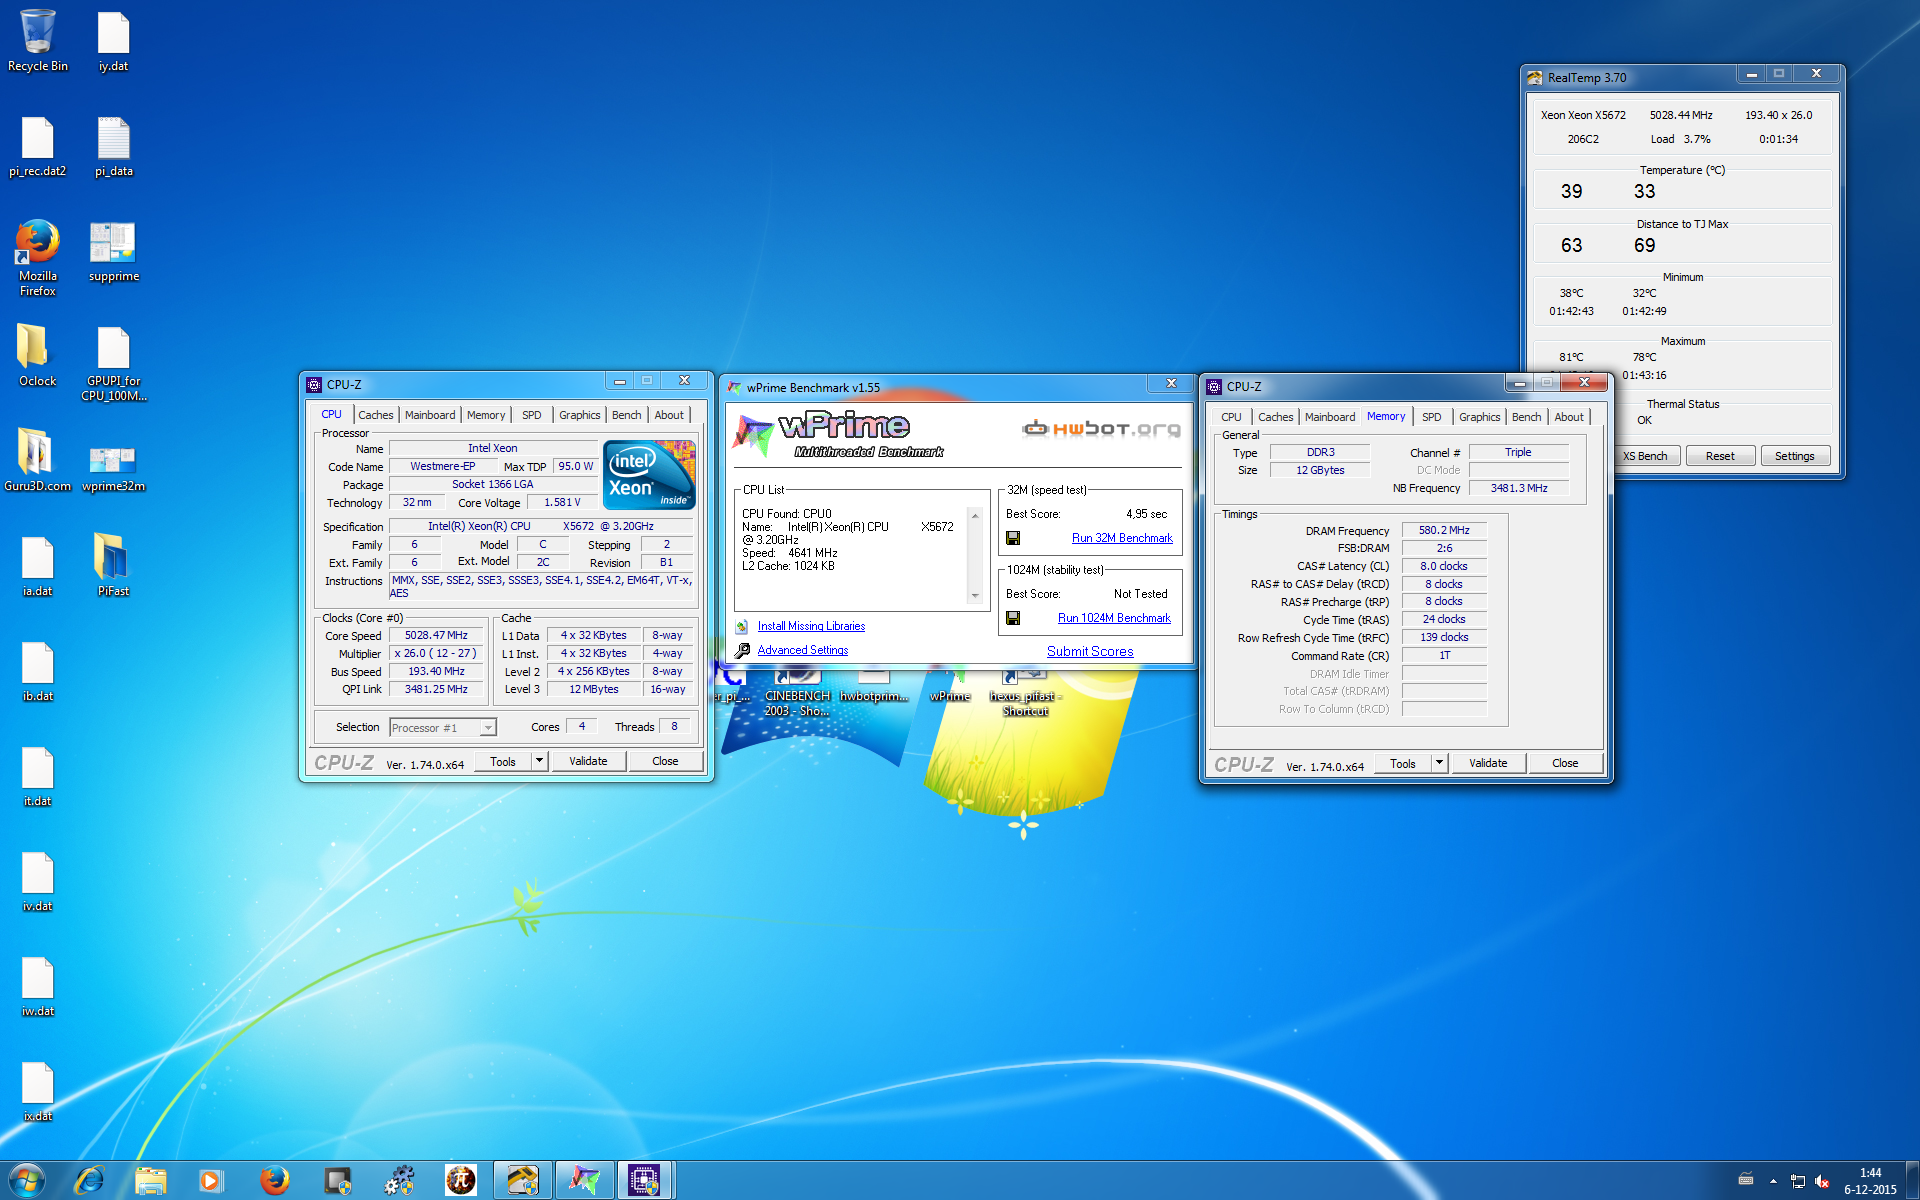Click the SuperPi taskbar icon
Viewport: 1920px width, 1200px height.
[461, 1180]
